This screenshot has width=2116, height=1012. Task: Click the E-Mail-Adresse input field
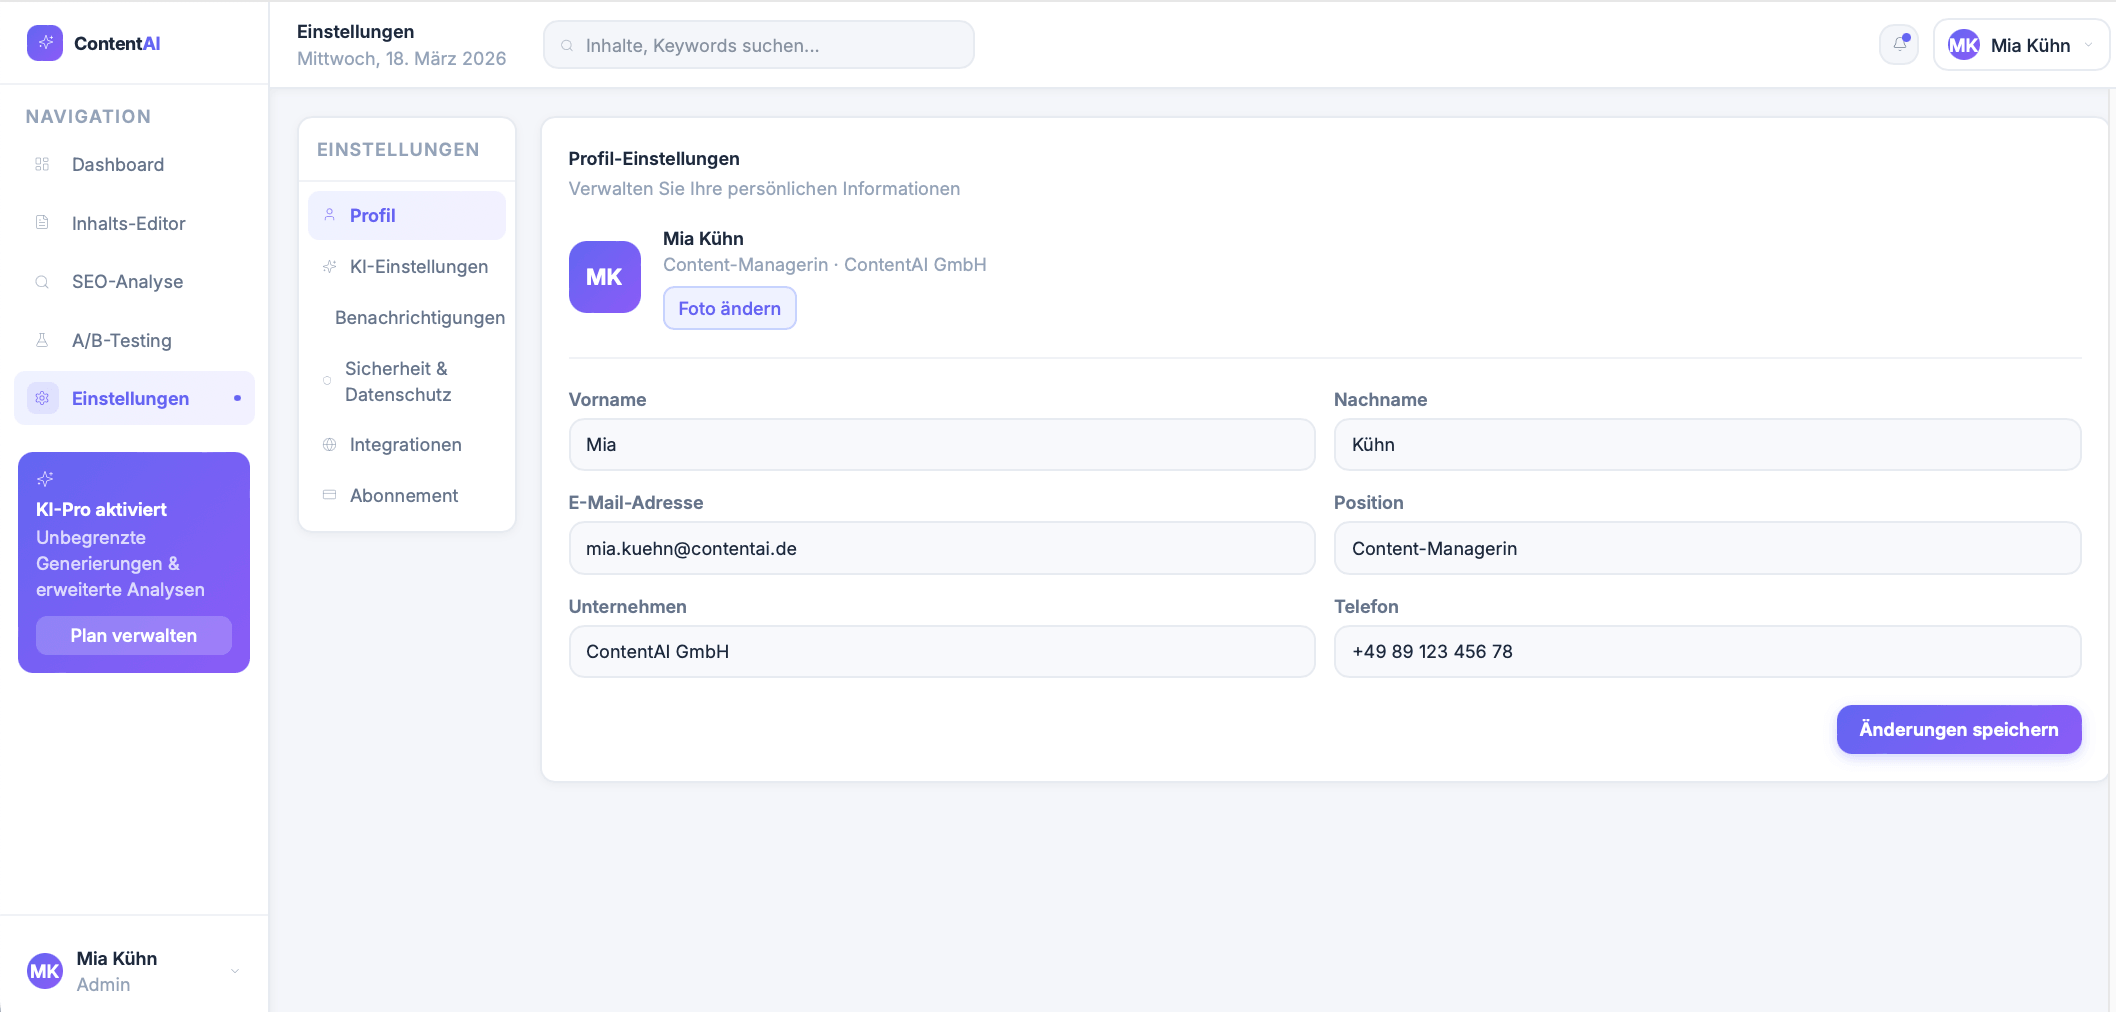tap(941, 548)
